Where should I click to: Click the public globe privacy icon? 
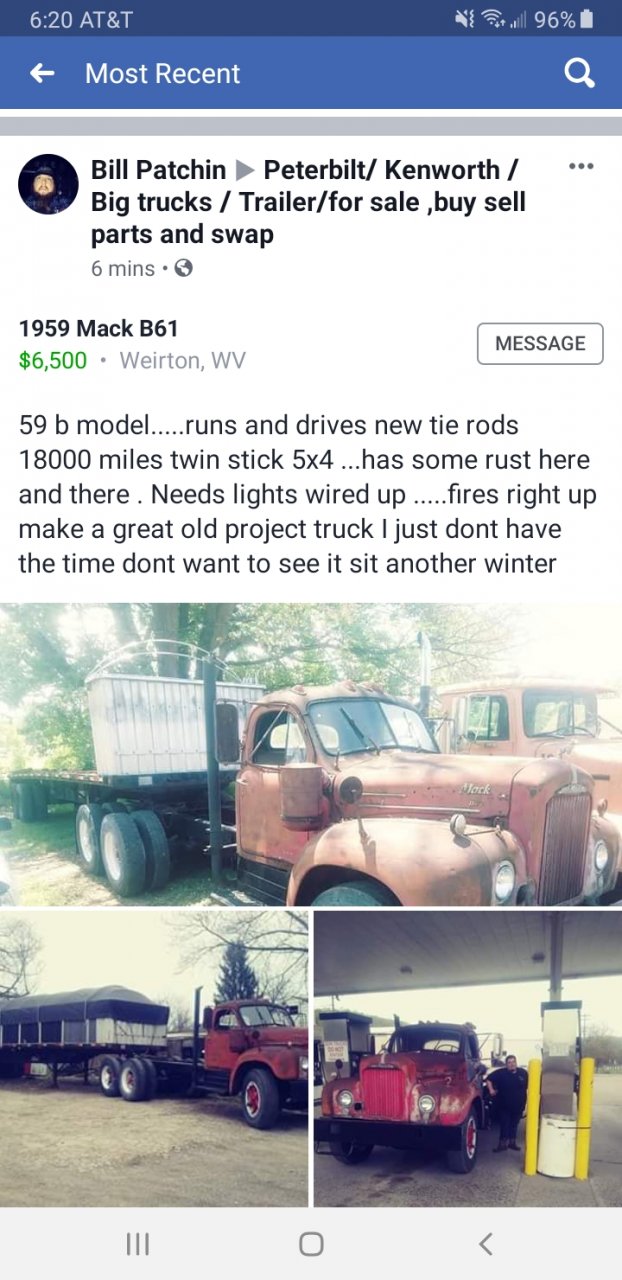coord(183,268)
